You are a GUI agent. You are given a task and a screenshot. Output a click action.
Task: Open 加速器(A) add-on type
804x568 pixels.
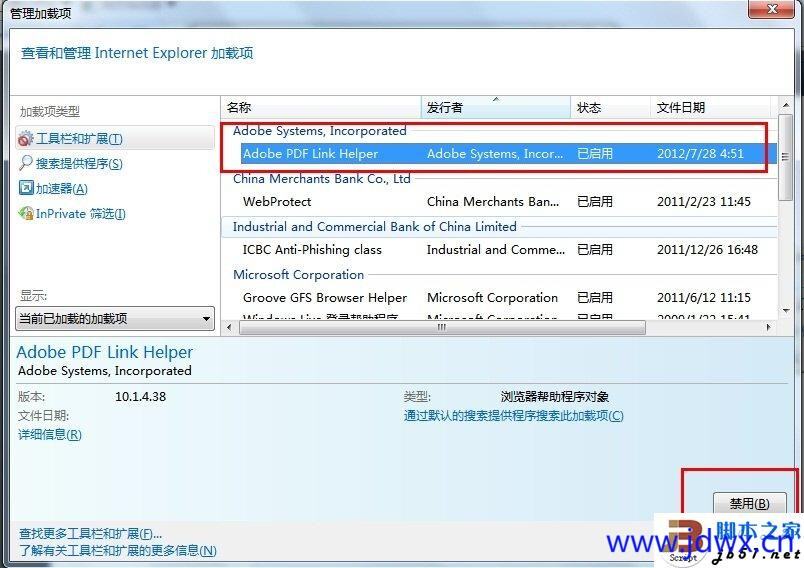62,189
